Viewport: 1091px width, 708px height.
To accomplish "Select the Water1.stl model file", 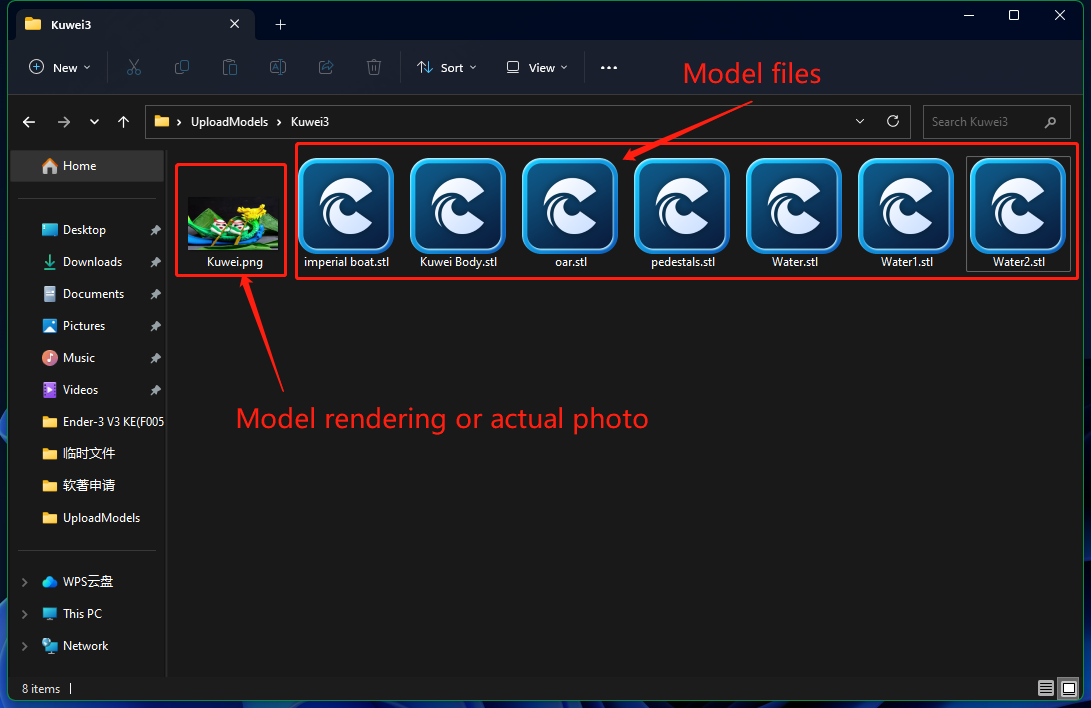I will [906, 208].
